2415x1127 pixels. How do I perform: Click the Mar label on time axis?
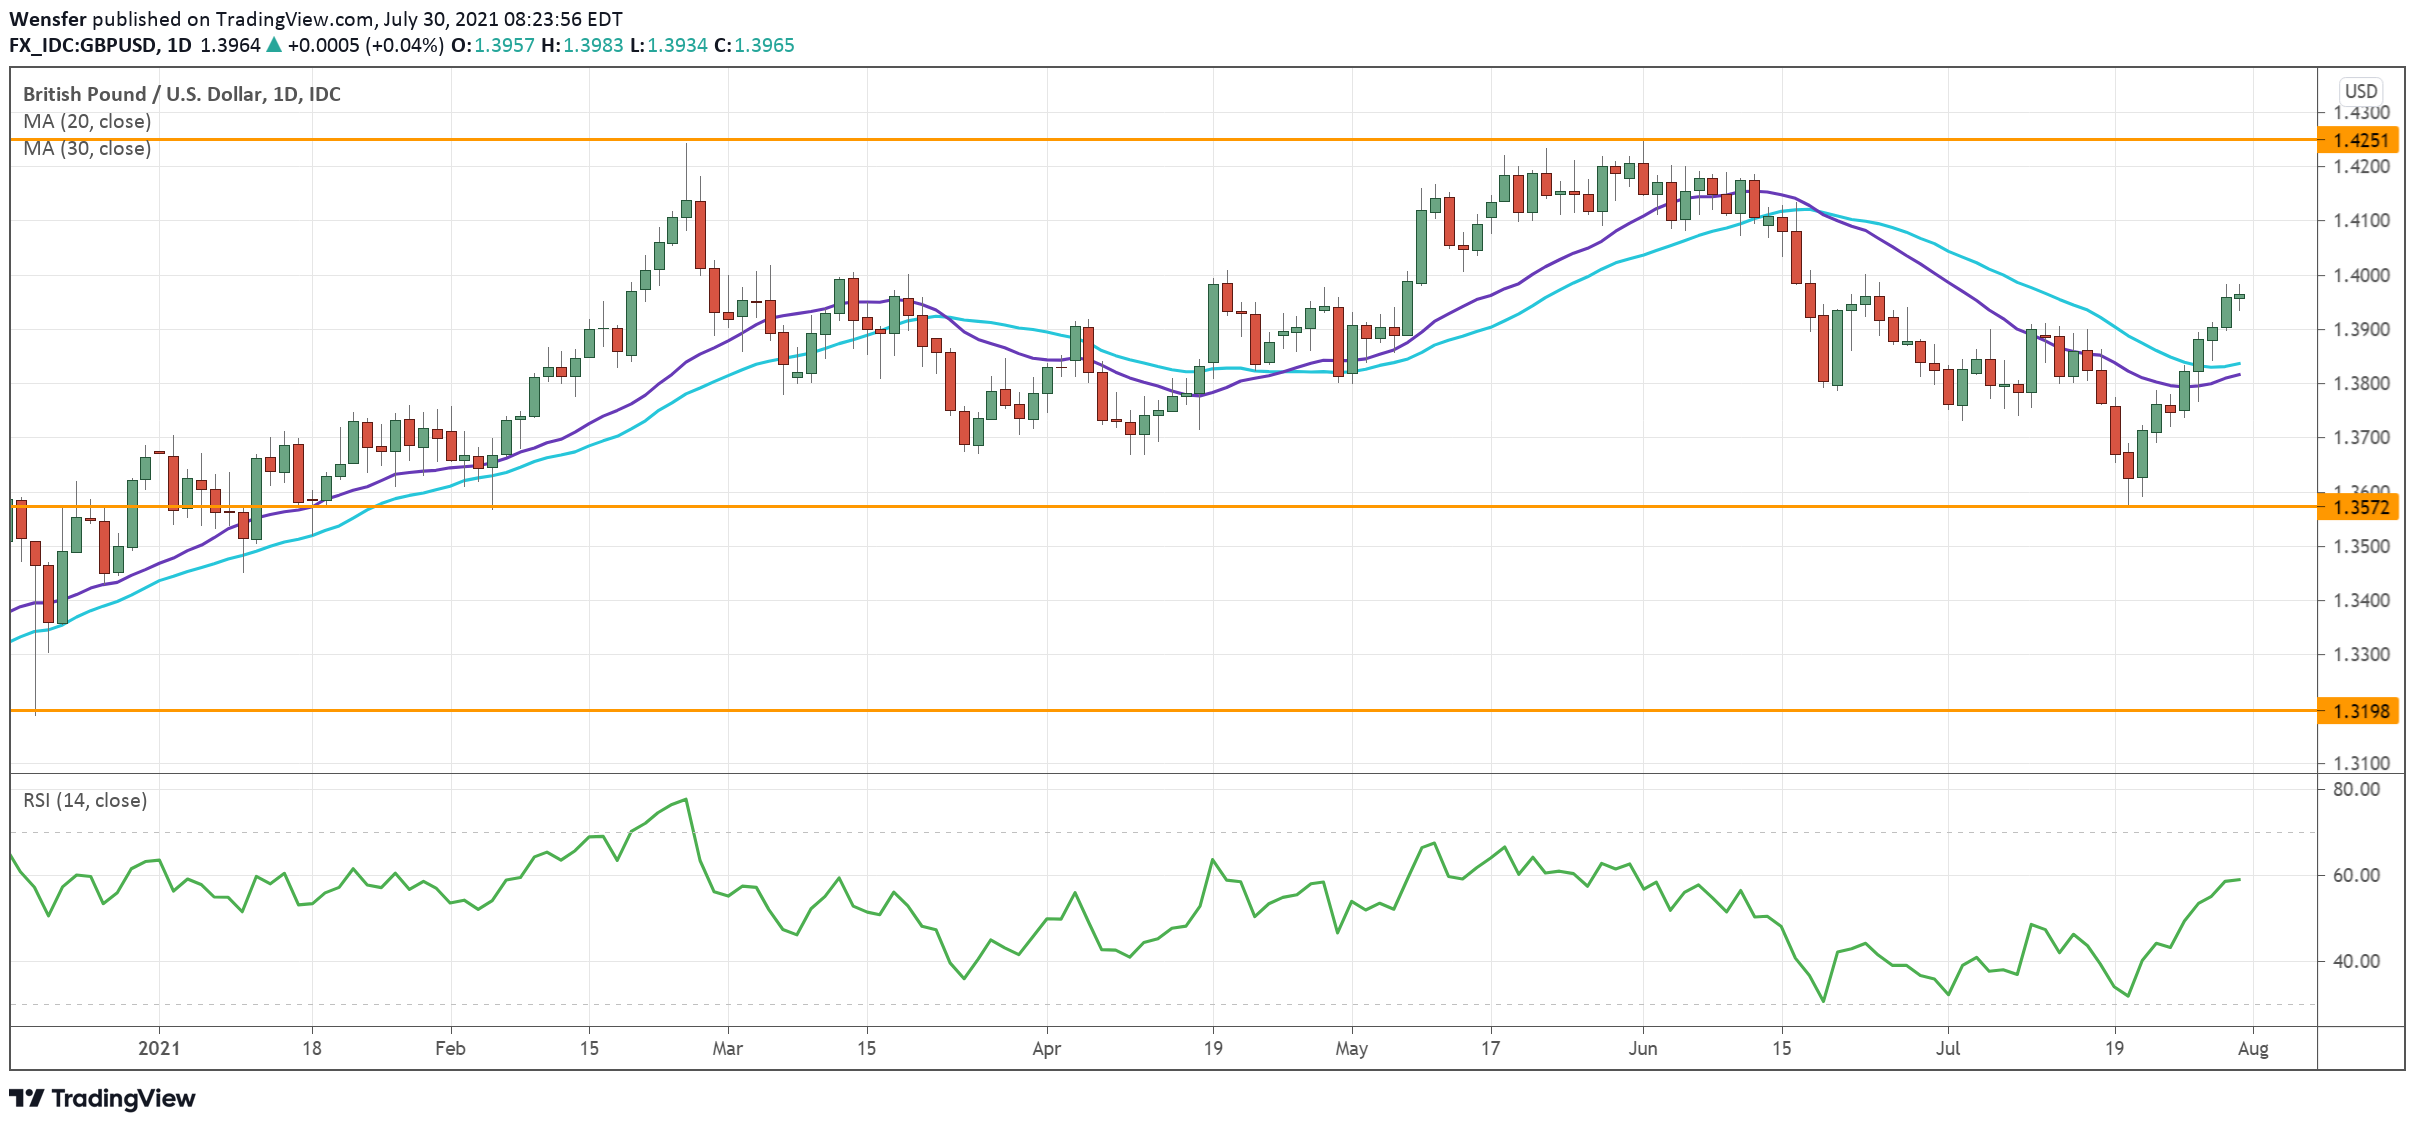coord(727,1049)
